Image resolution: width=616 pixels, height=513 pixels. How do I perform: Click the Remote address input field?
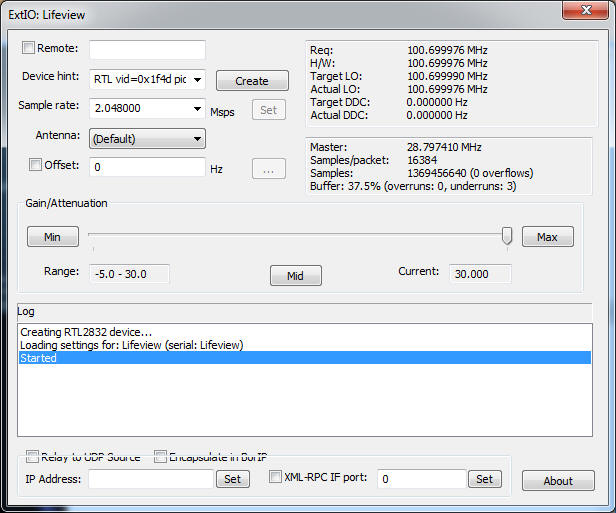[x=147, y=50]
